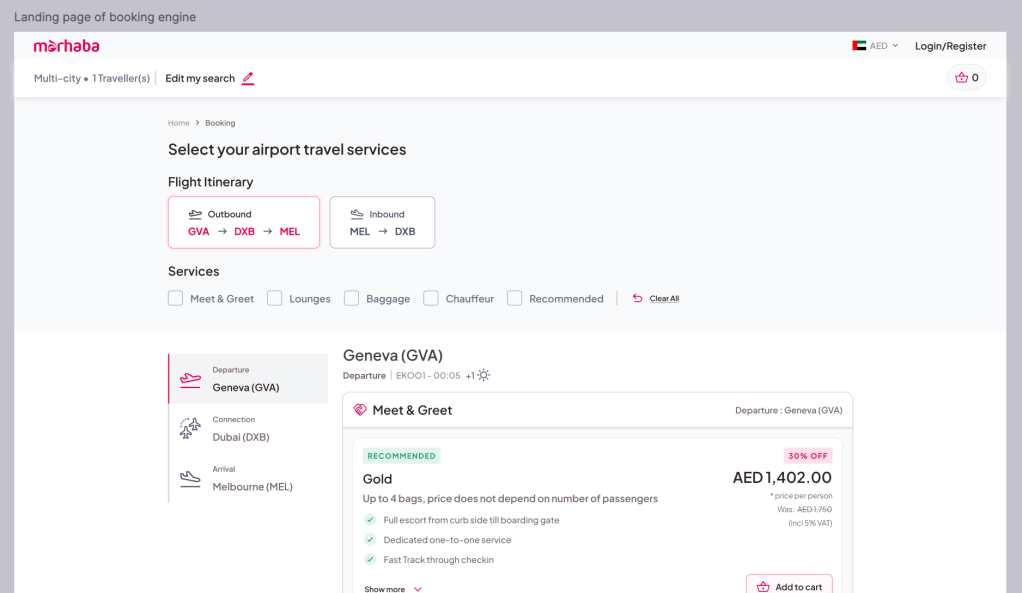Screen dimensions: 1022x593
Task: Enable the Meet & Greet checkbox
Action: [x=176, y=299]
